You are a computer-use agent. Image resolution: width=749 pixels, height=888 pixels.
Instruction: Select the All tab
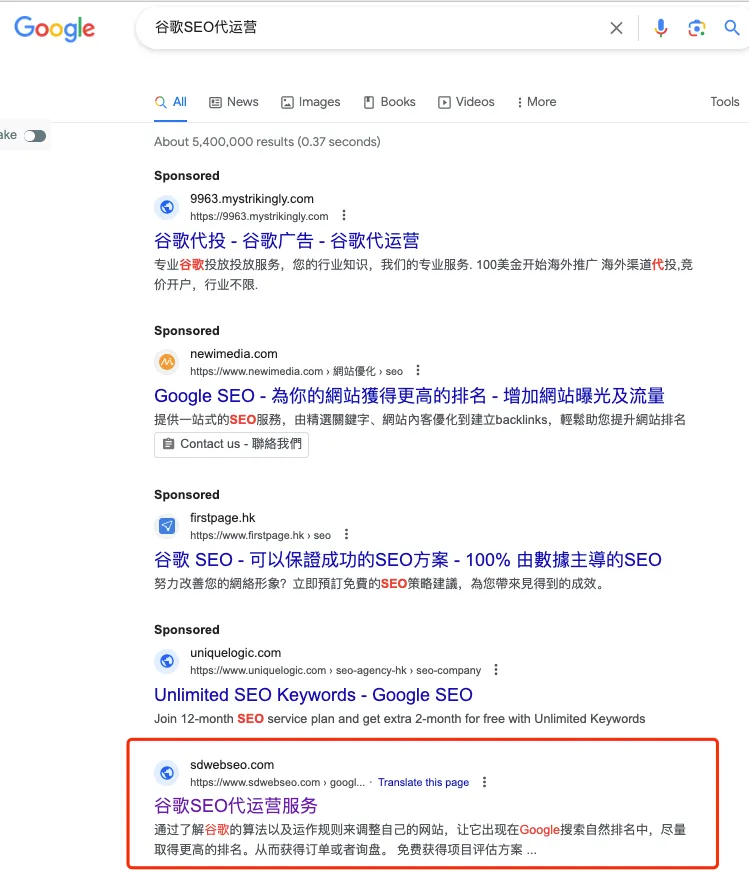[x=170, y=102]
